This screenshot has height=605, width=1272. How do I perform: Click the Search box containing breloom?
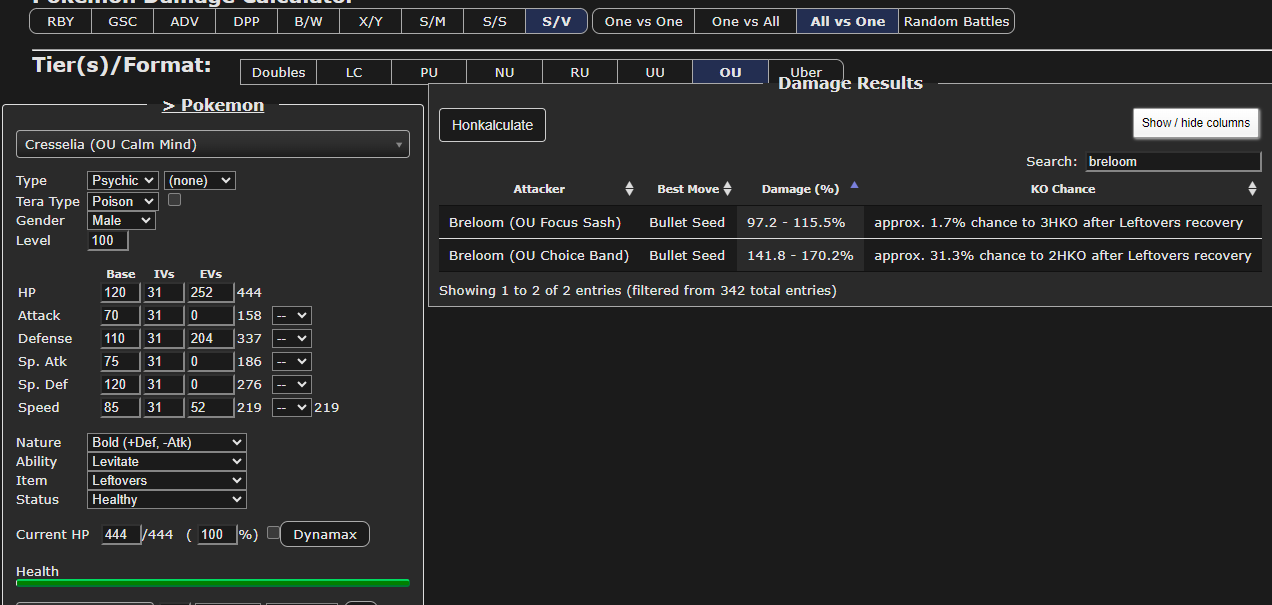click(1173, 161)
